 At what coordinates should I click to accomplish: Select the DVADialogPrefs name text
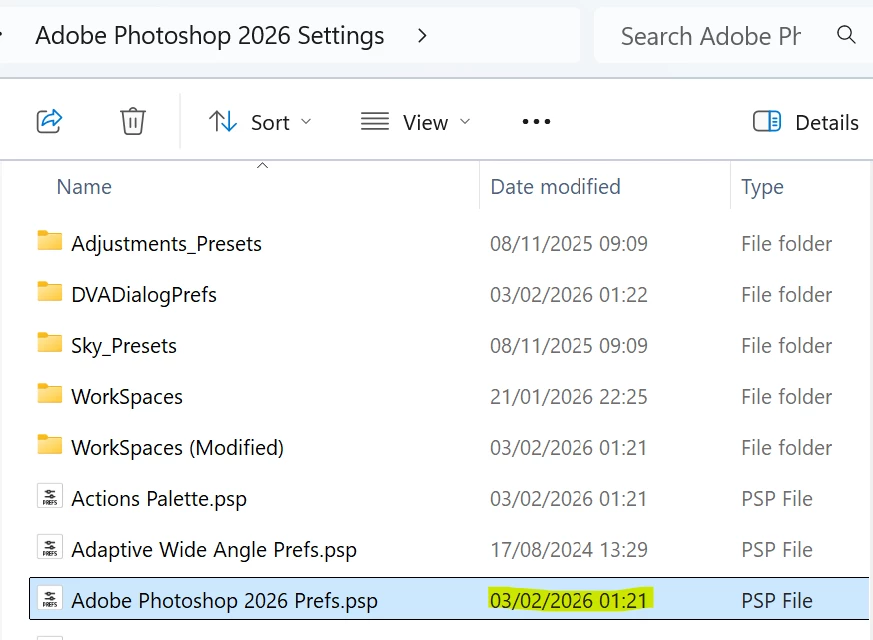click(144, 295)
